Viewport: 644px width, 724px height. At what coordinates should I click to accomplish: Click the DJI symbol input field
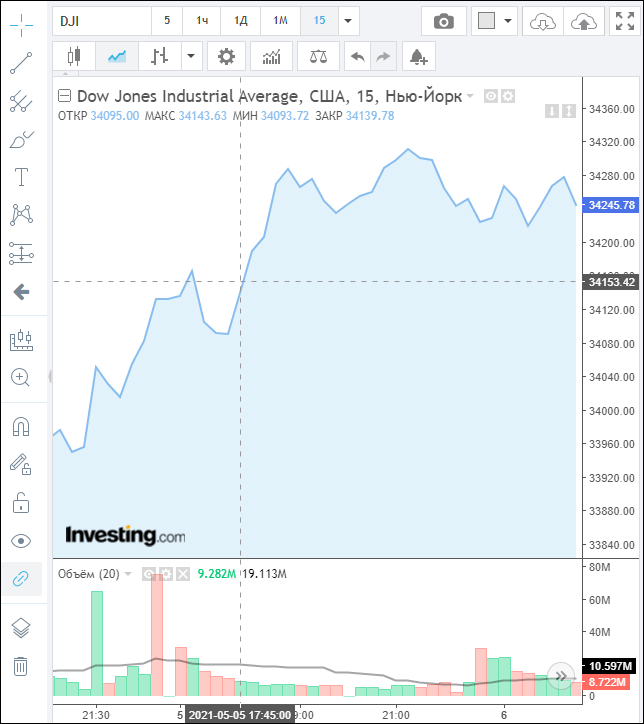[x=102, y=21]
